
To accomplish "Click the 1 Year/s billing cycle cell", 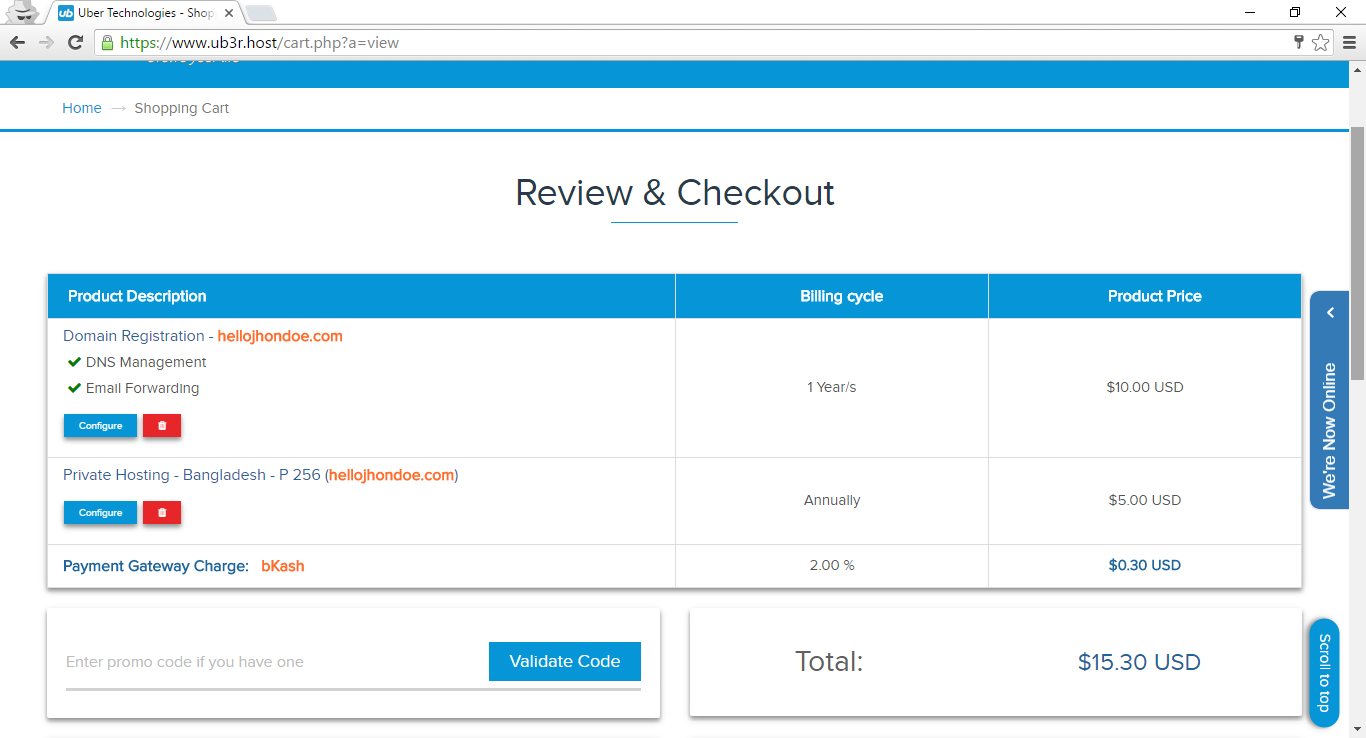I will pyautogui.click(x=831, y=387).
